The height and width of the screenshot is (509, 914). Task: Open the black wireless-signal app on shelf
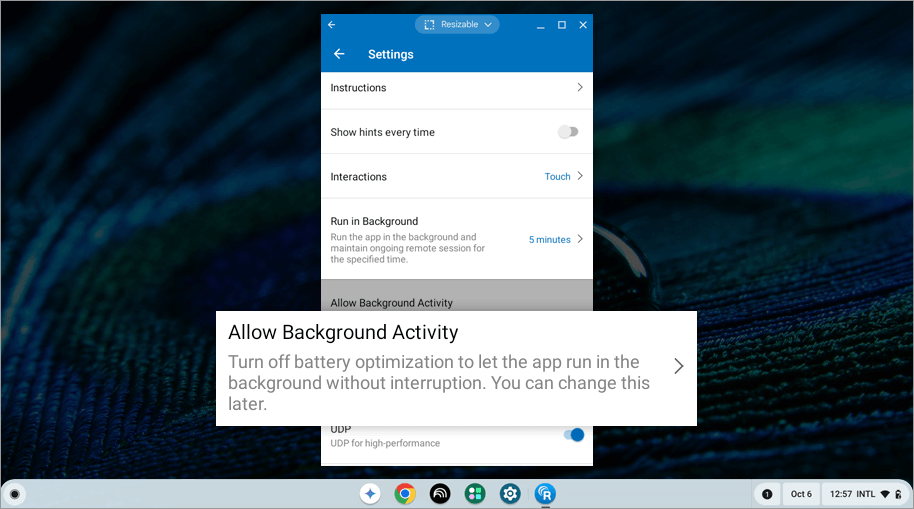pos(440,494)
